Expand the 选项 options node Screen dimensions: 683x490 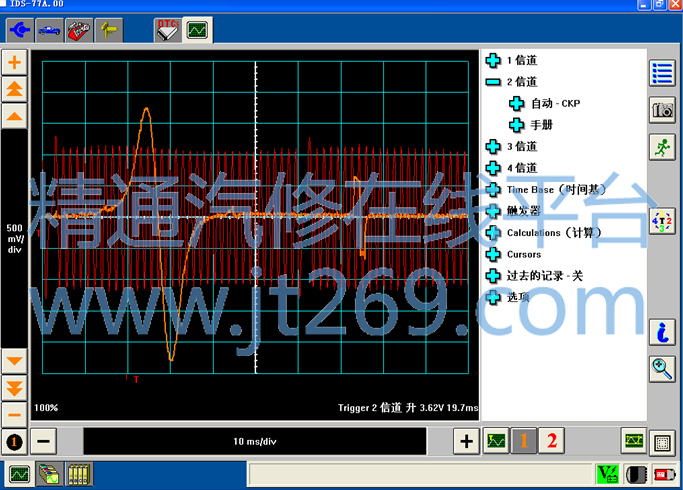(493, 297)
